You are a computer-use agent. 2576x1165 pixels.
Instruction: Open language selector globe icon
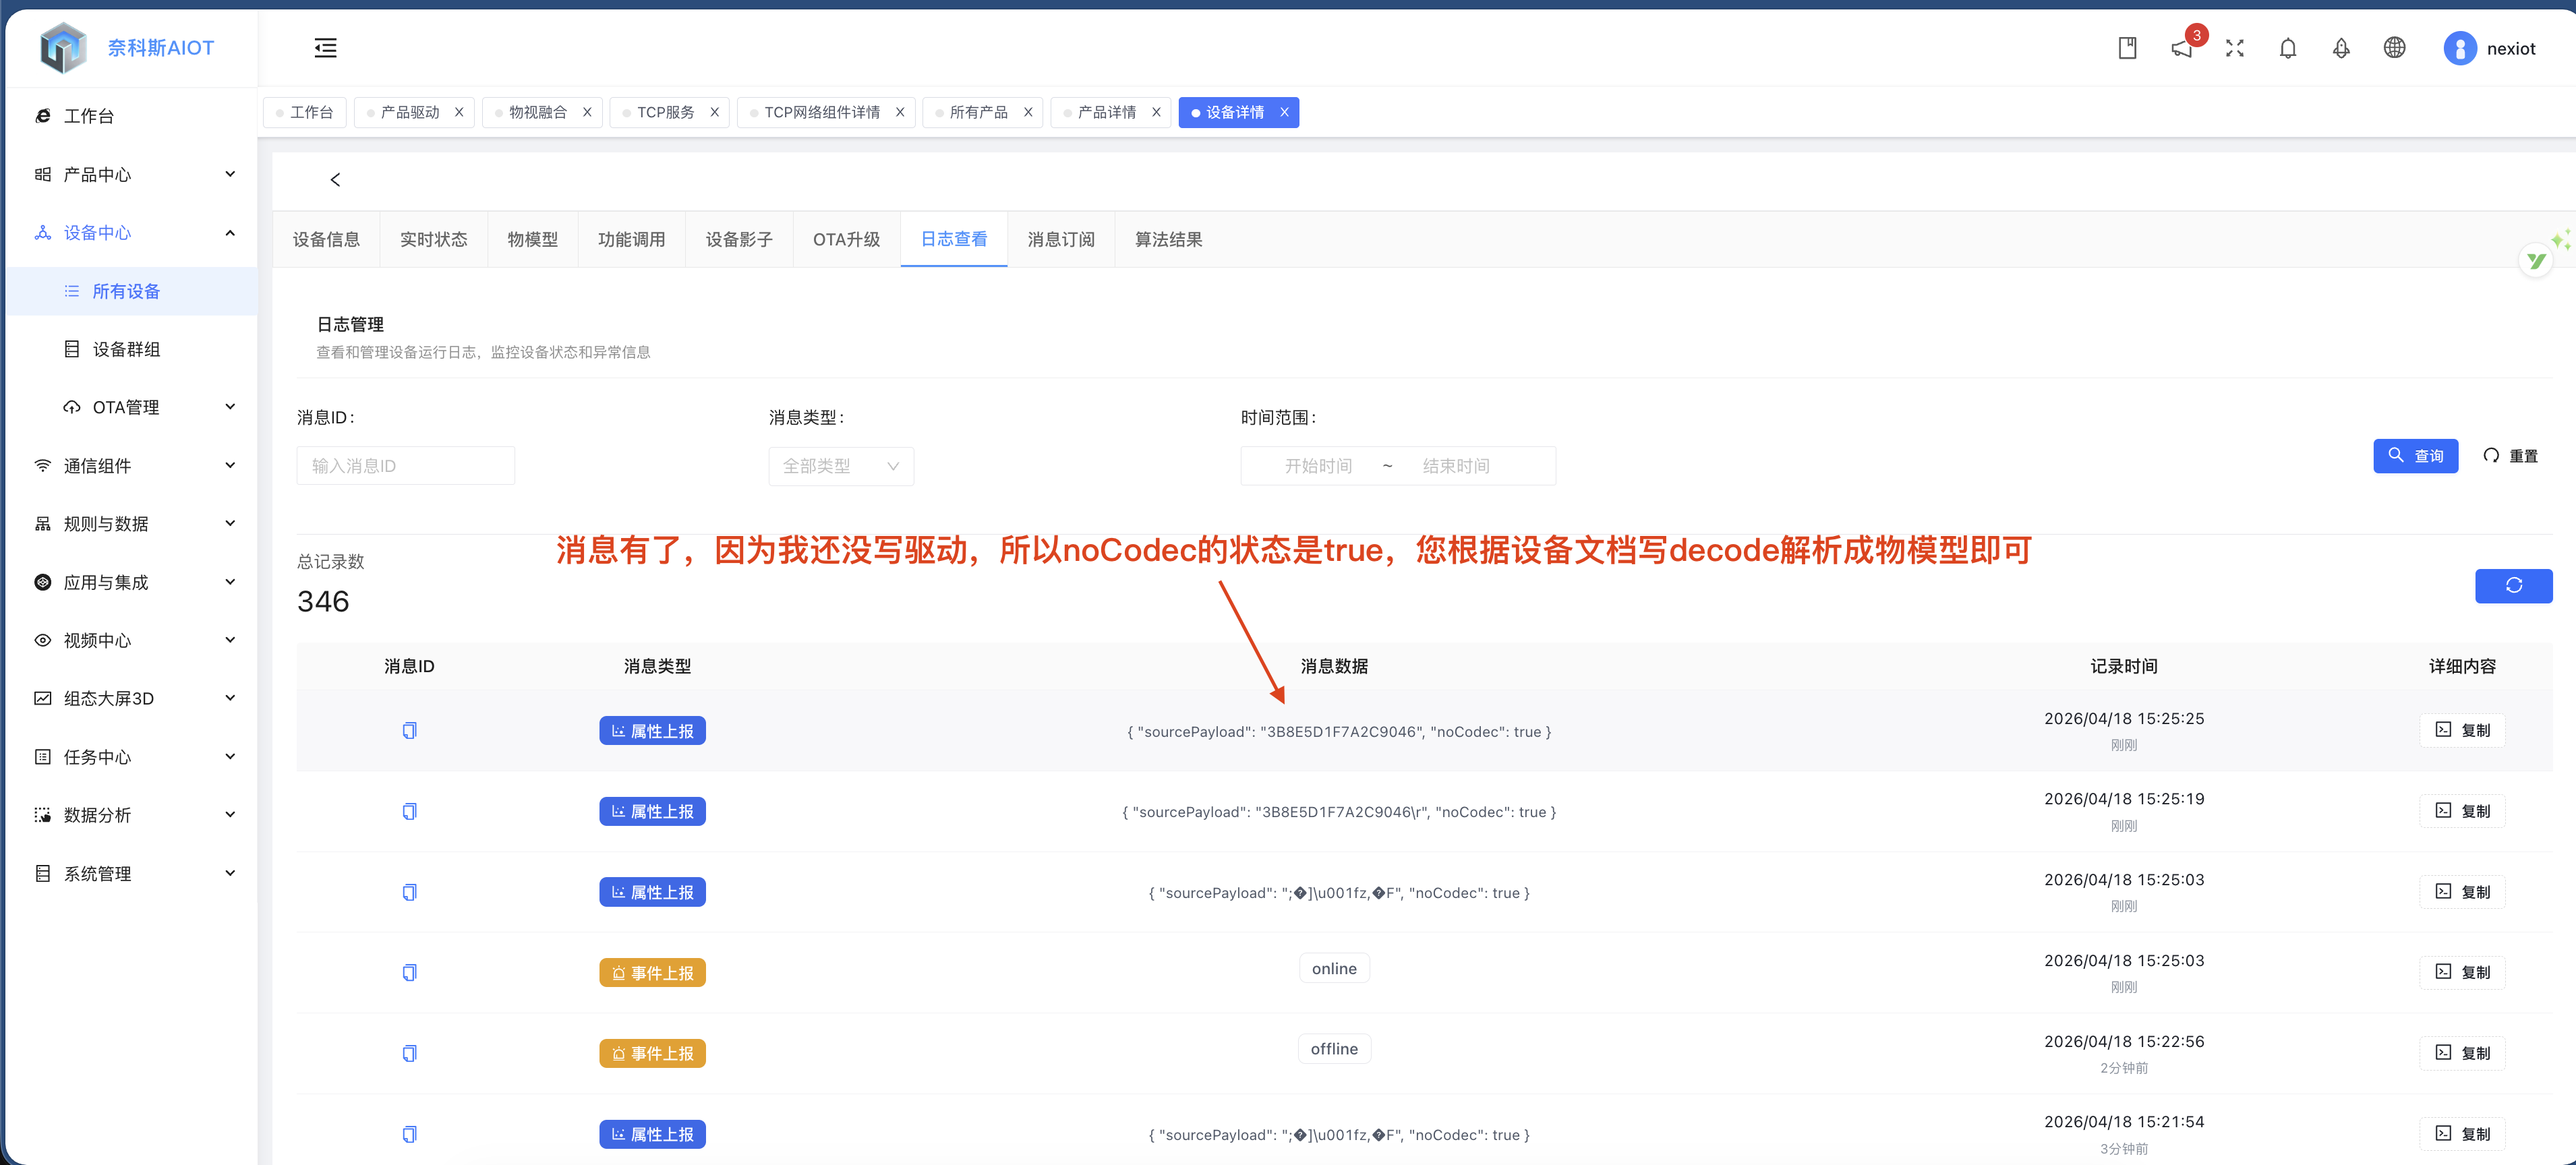coord(2394,48)
